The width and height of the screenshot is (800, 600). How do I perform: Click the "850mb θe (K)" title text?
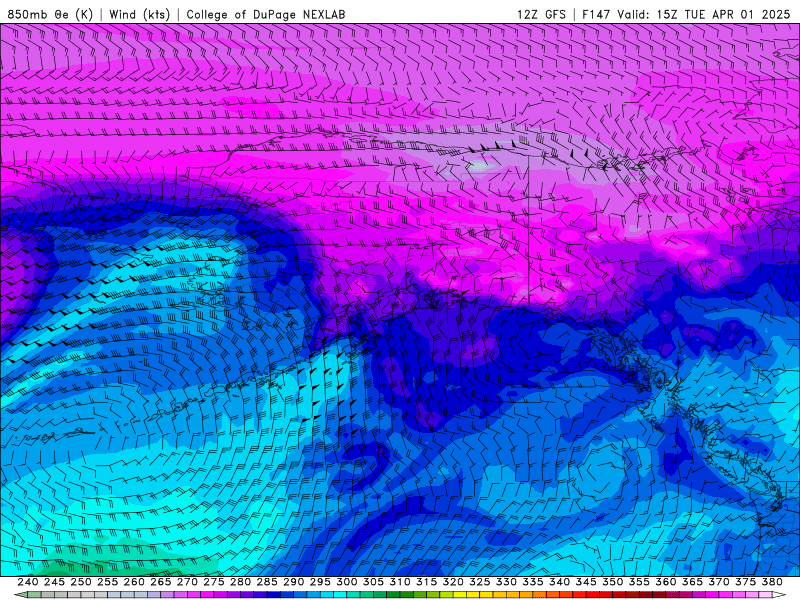coord(50,14)
